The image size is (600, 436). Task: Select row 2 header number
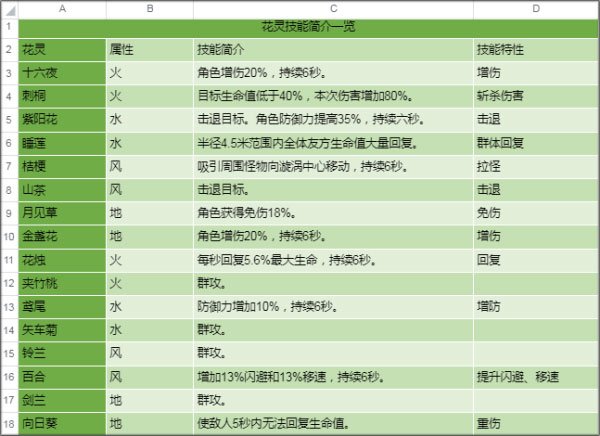8,49
